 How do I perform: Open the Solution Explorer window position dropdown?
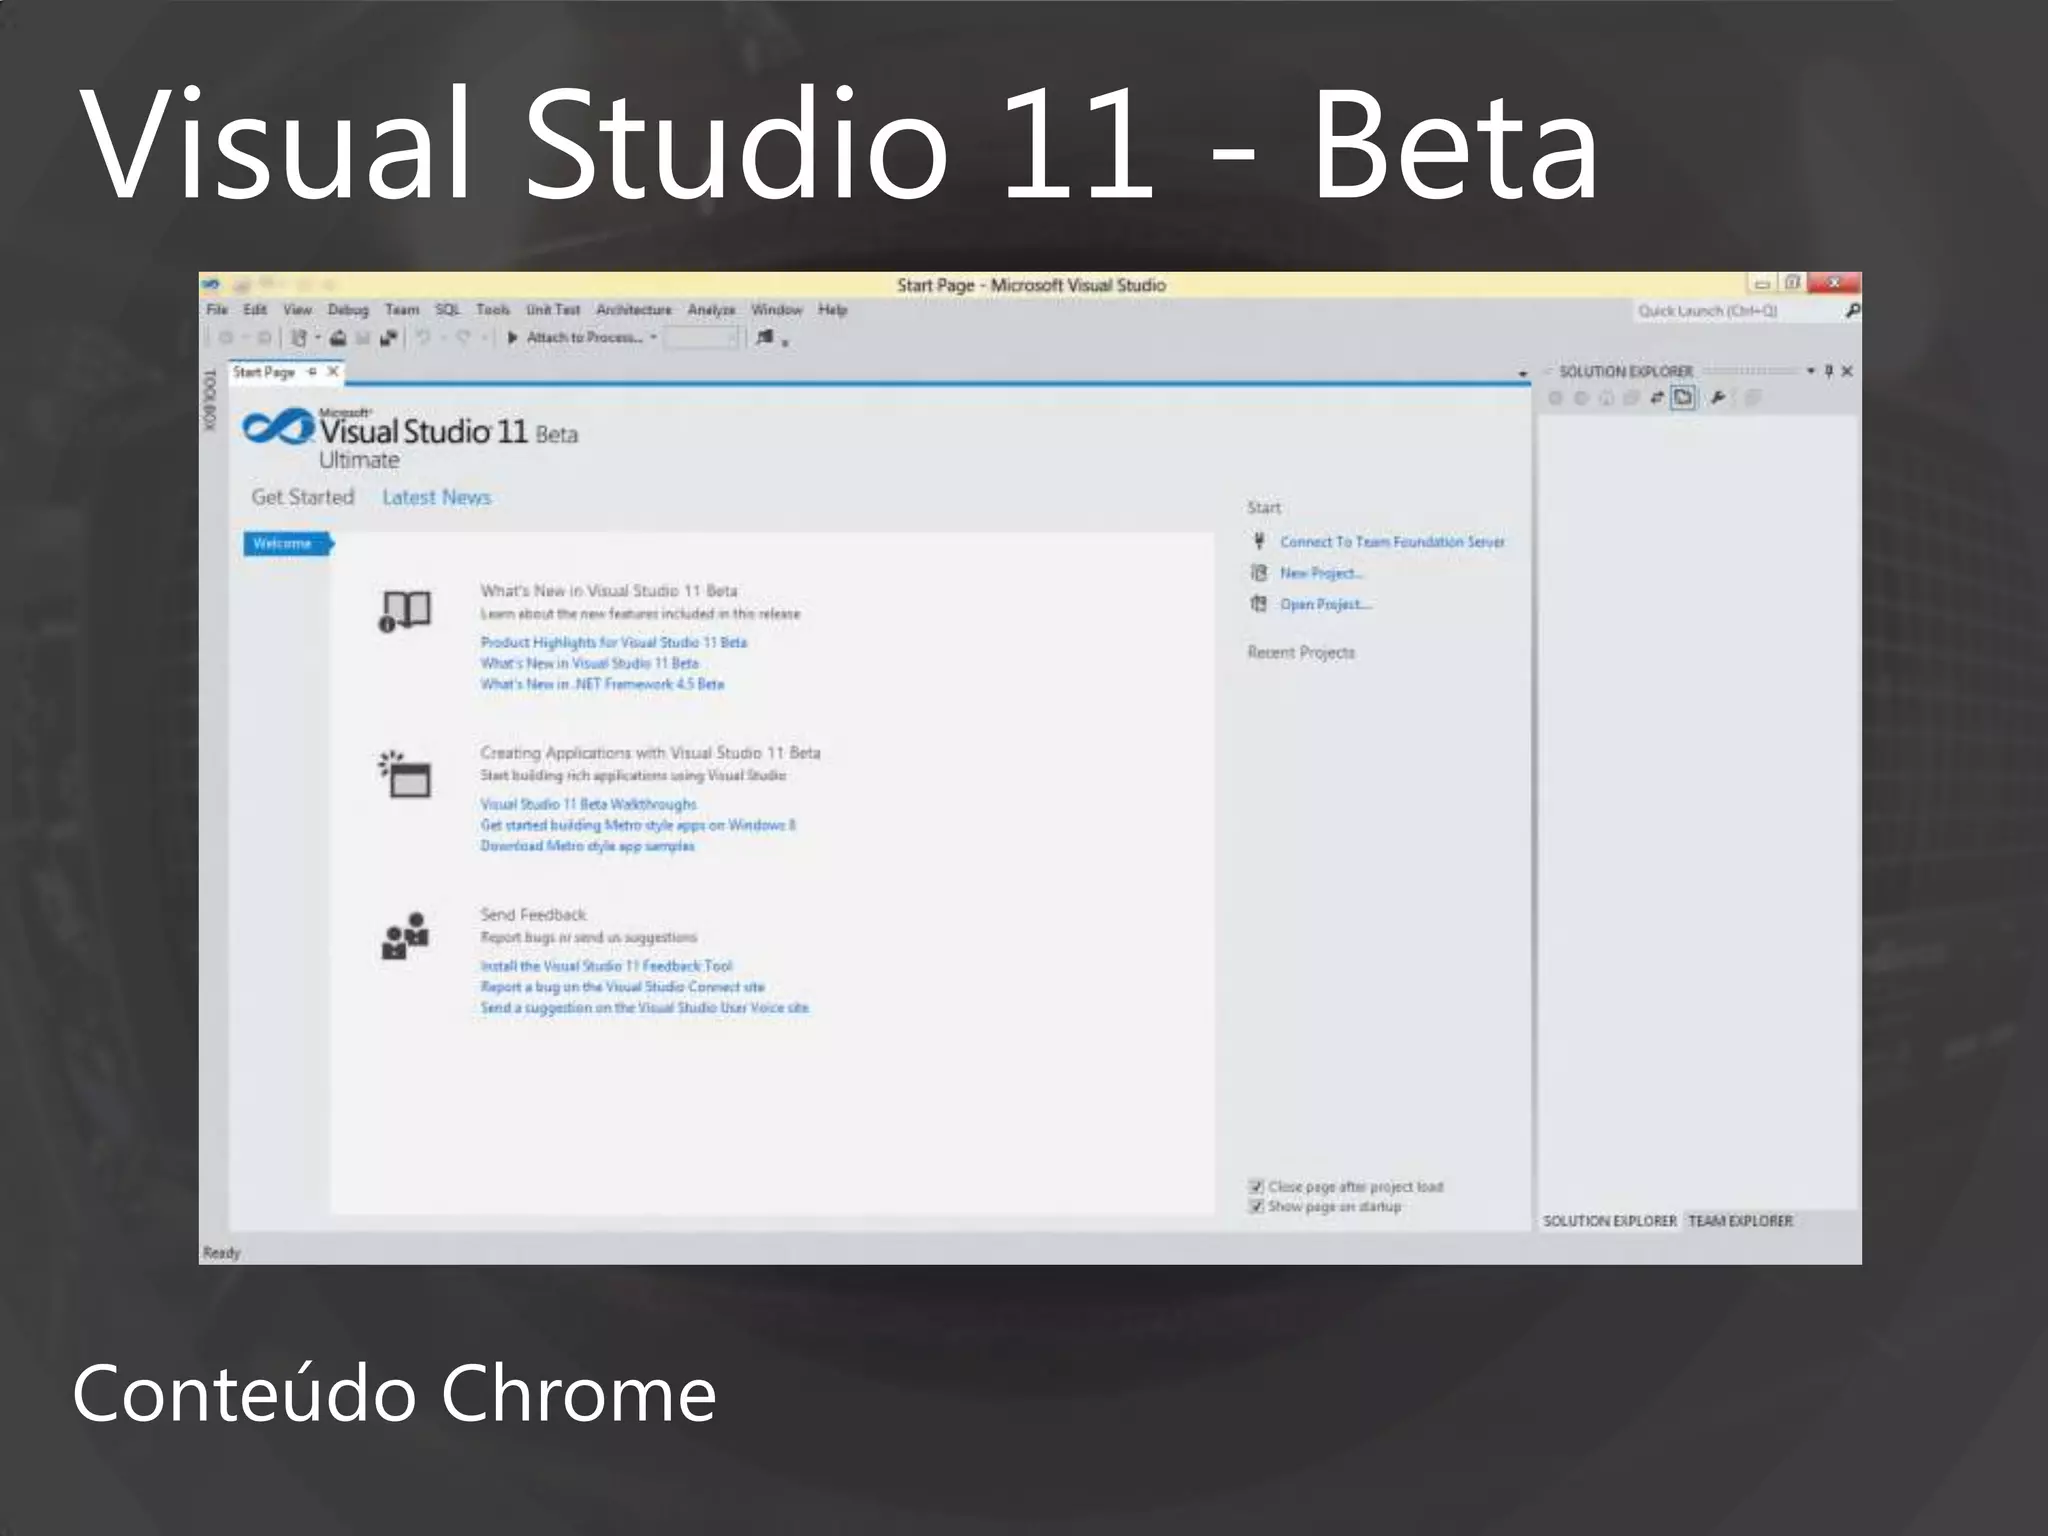pyautogui.click(x=1810, y=371)
